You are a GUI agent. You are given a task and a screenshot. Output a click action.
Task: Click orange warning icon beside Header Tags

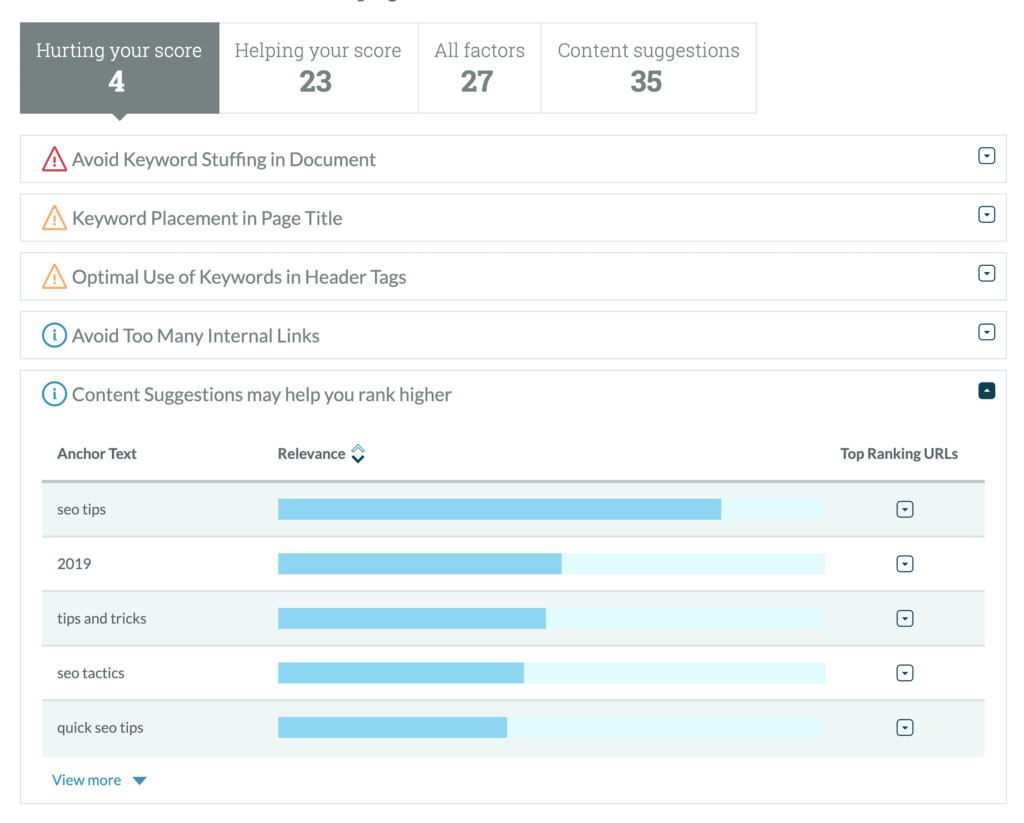click(54, 278)
